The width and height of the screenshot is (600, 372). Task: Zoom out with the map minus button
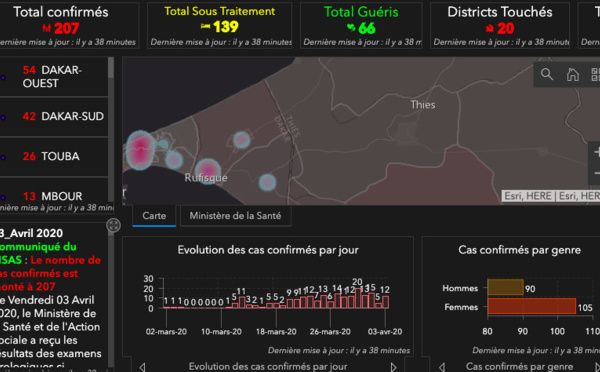[595, 173]
